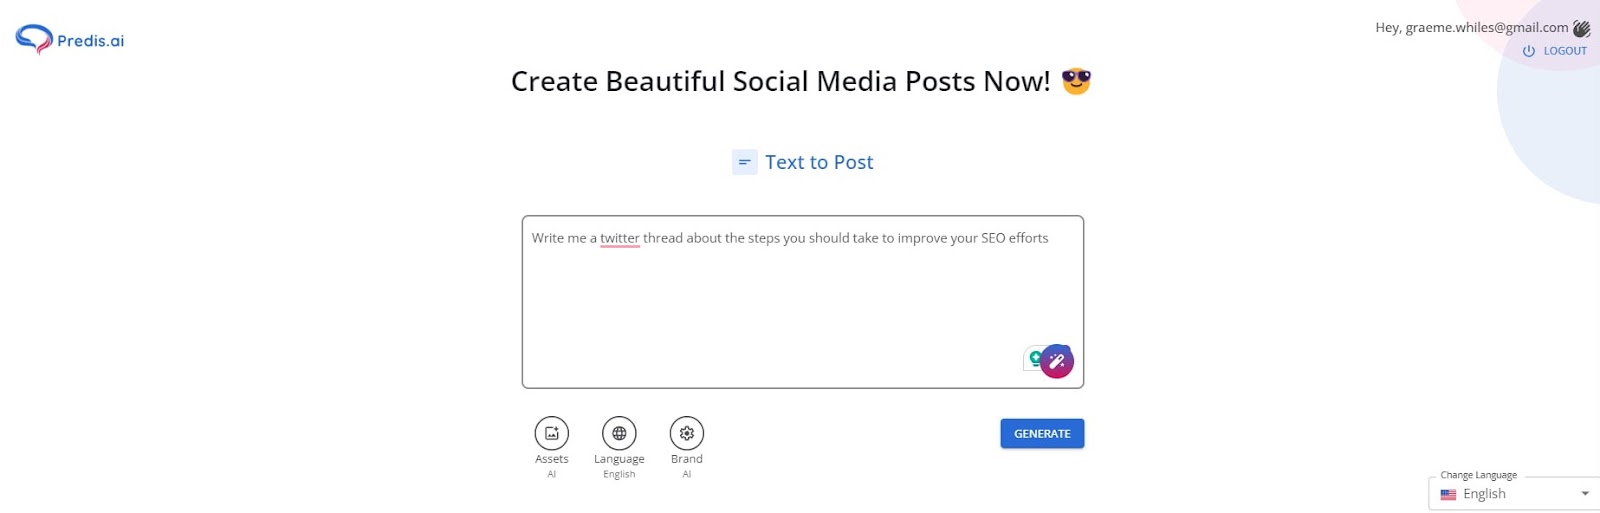
Task: Click the green icon behind the wand
Action: [x=1033, y=357]
